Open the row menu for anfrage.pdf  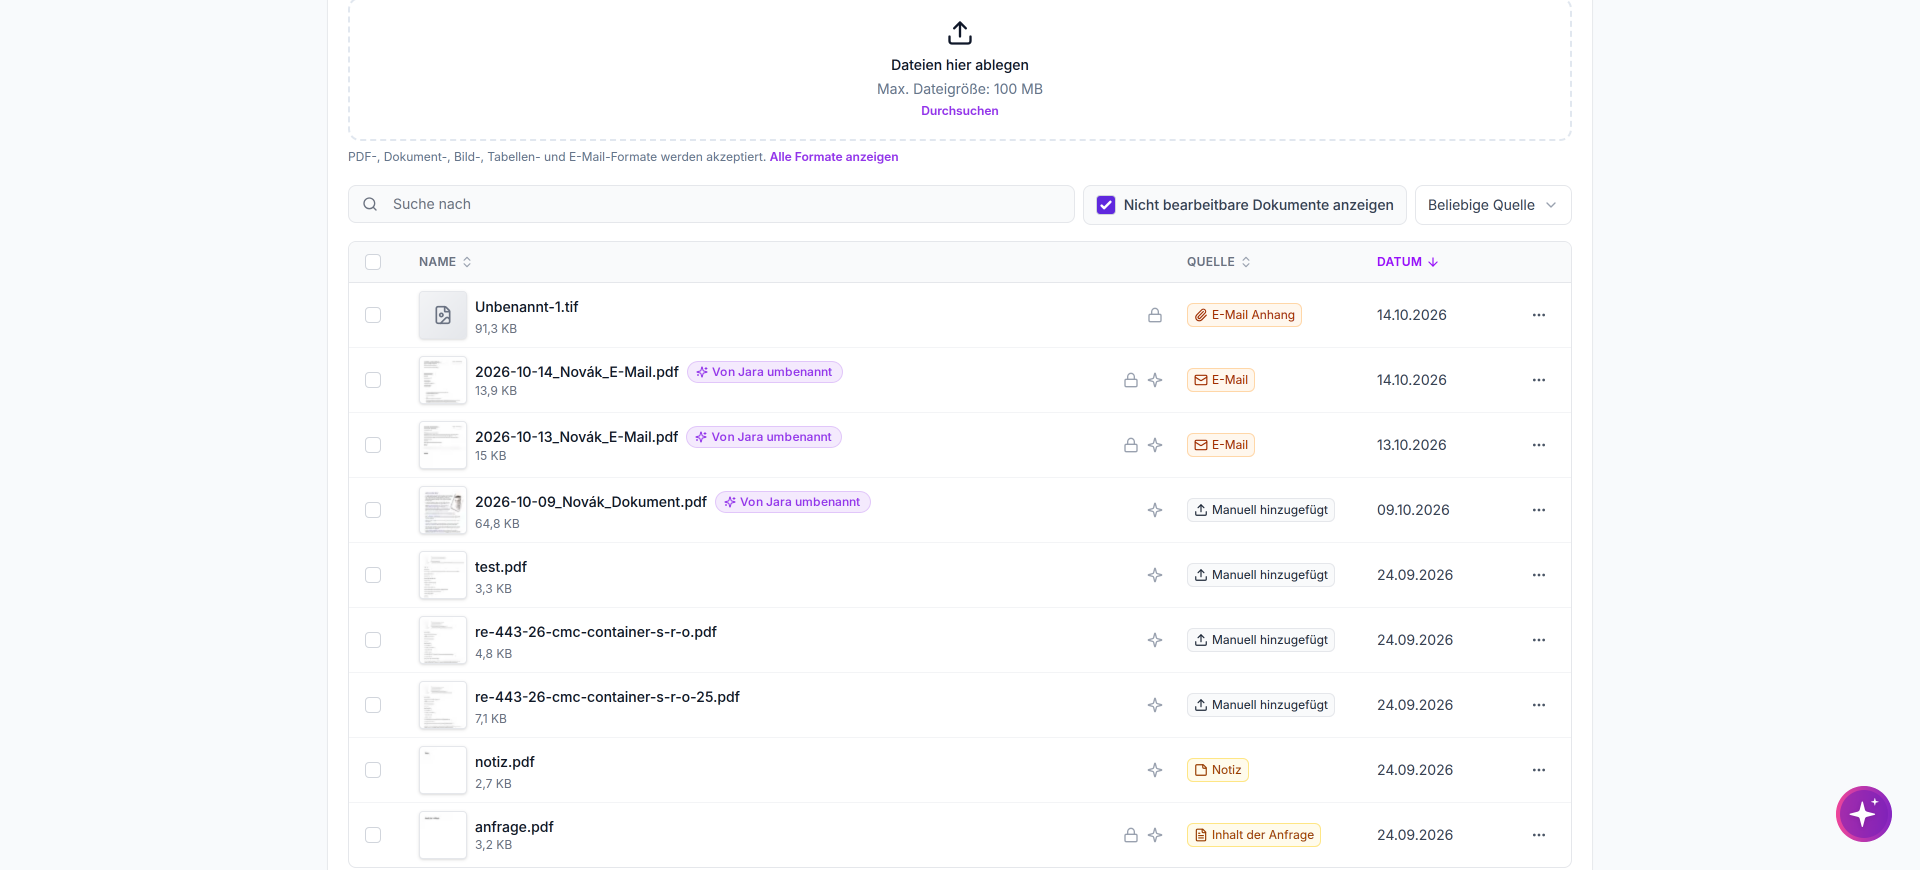(x=1539, y=835)
